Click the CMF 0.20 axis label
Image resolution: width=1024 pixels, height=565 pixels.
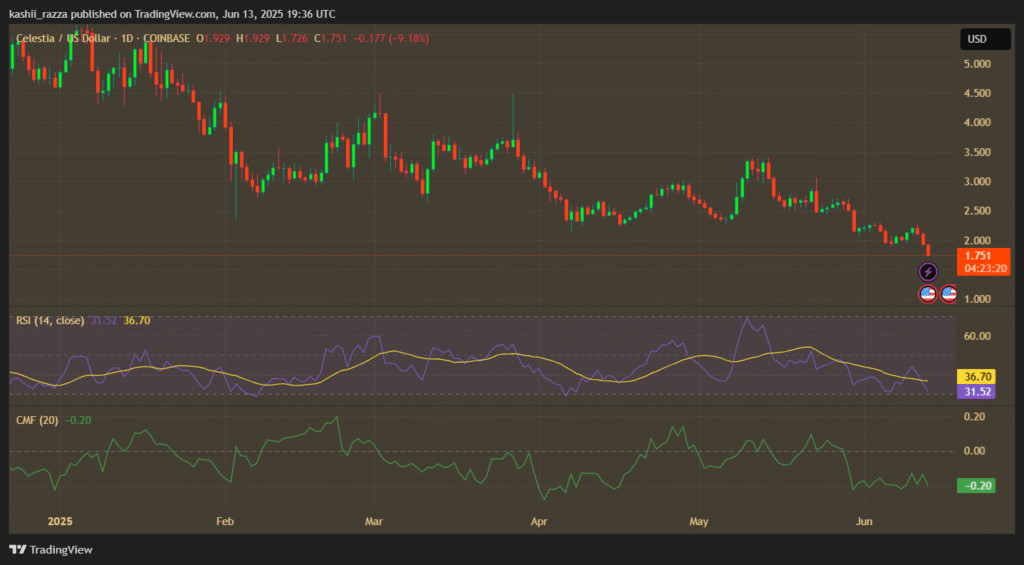[x=975, y=417]
